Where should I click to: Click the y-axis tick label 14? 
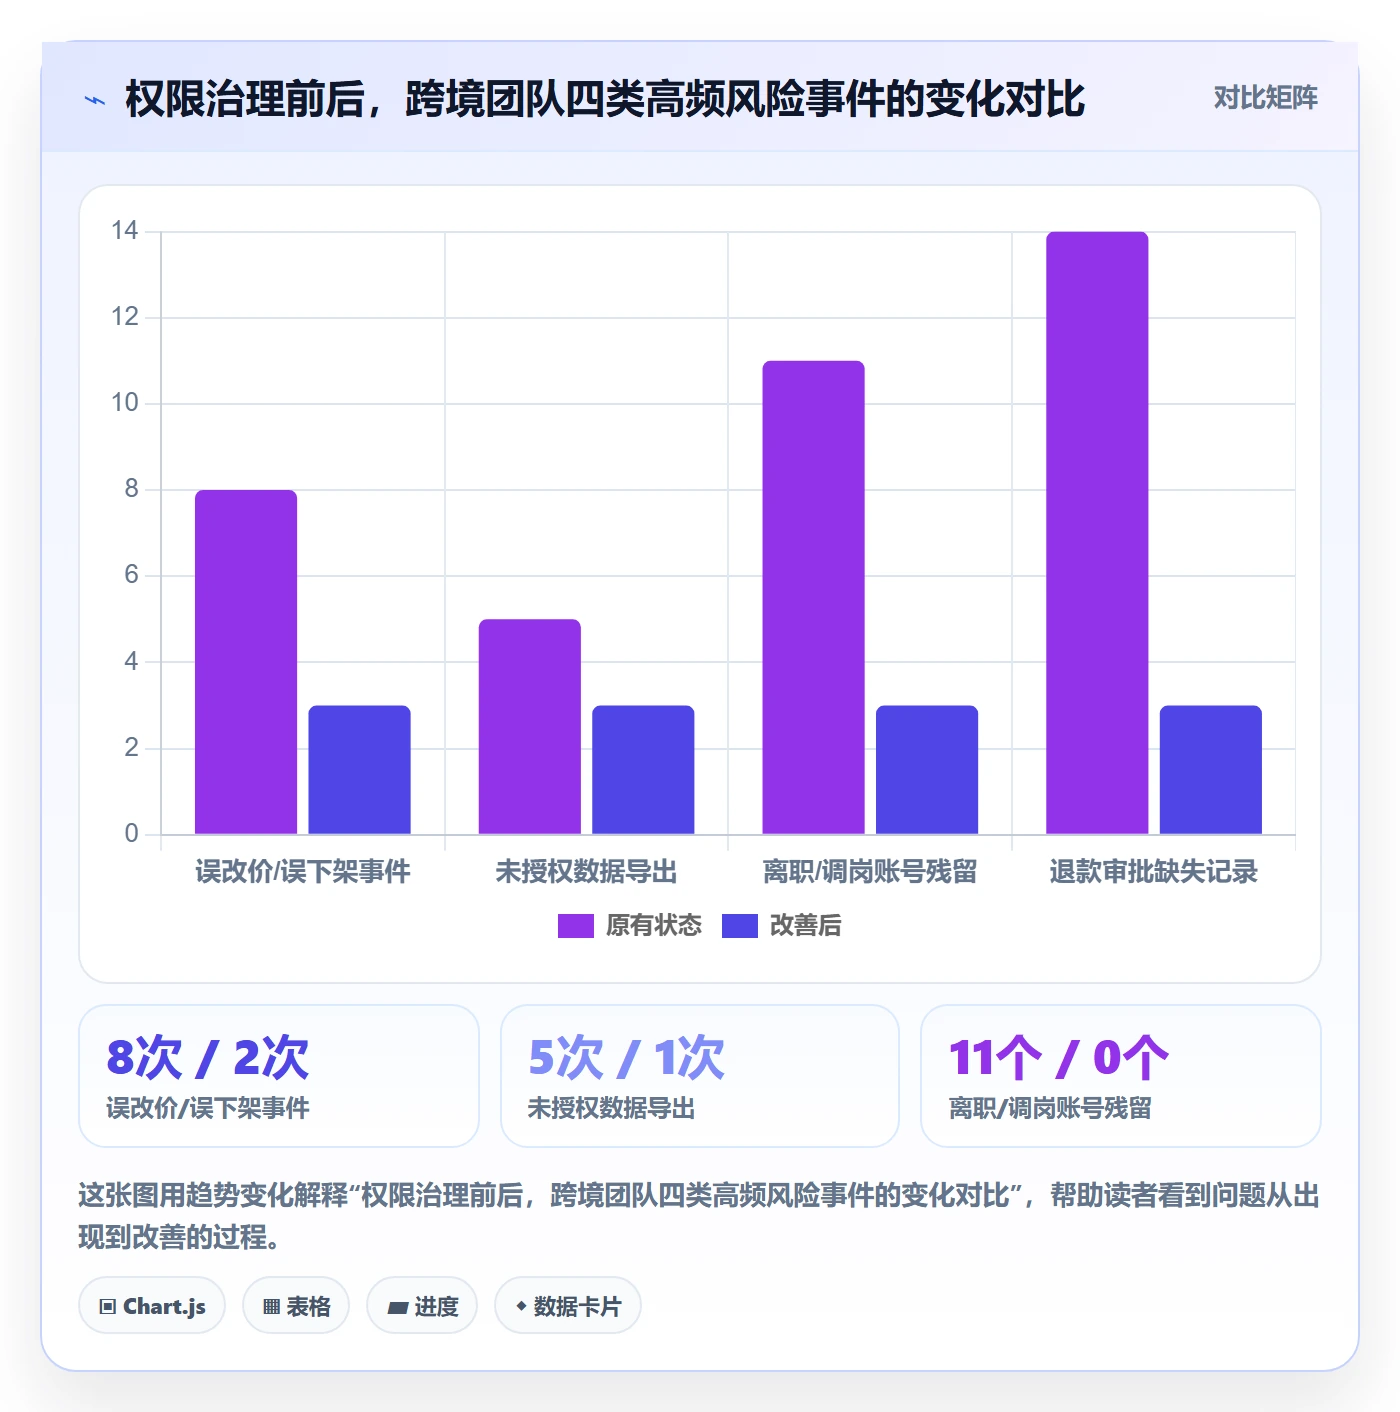pyautogui.click(x=125, y=231)
